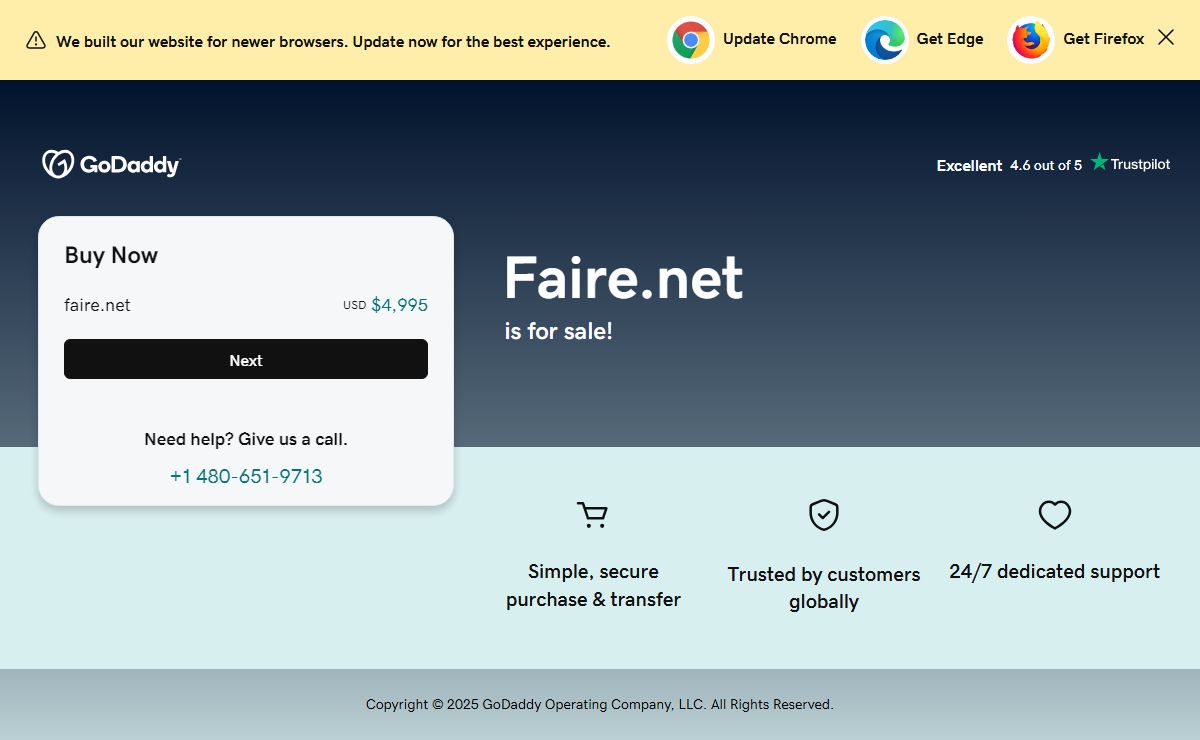Call the +1 480-651-9713 phone link
Viewport: 1200px width, 740px height.
click(246, 476)
